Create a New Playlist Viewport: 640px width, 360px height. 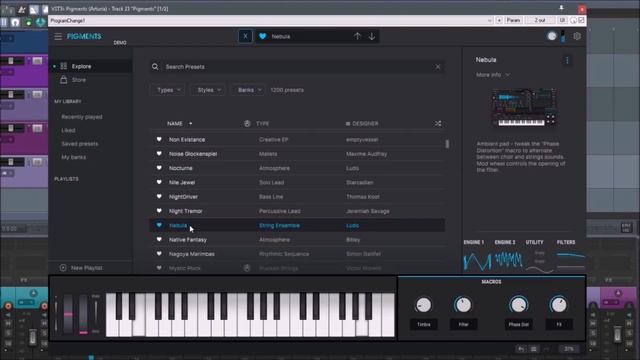coord(81,268)
